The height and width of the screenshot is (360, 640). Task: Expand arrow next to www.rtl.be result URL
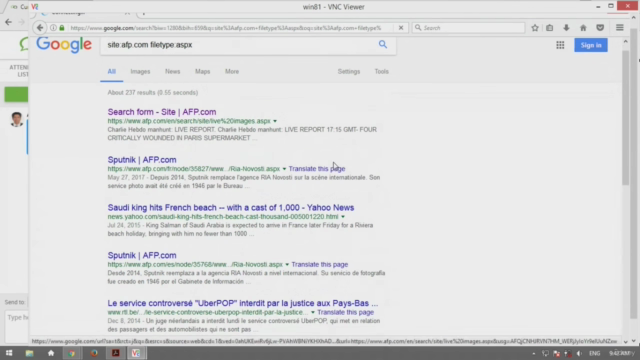coord(313,312)
